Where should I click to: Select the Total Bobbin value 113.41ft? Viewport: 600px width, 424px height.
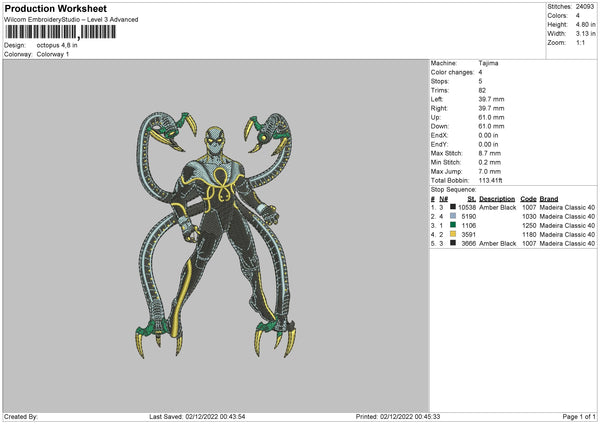click(x=491, y=180)
